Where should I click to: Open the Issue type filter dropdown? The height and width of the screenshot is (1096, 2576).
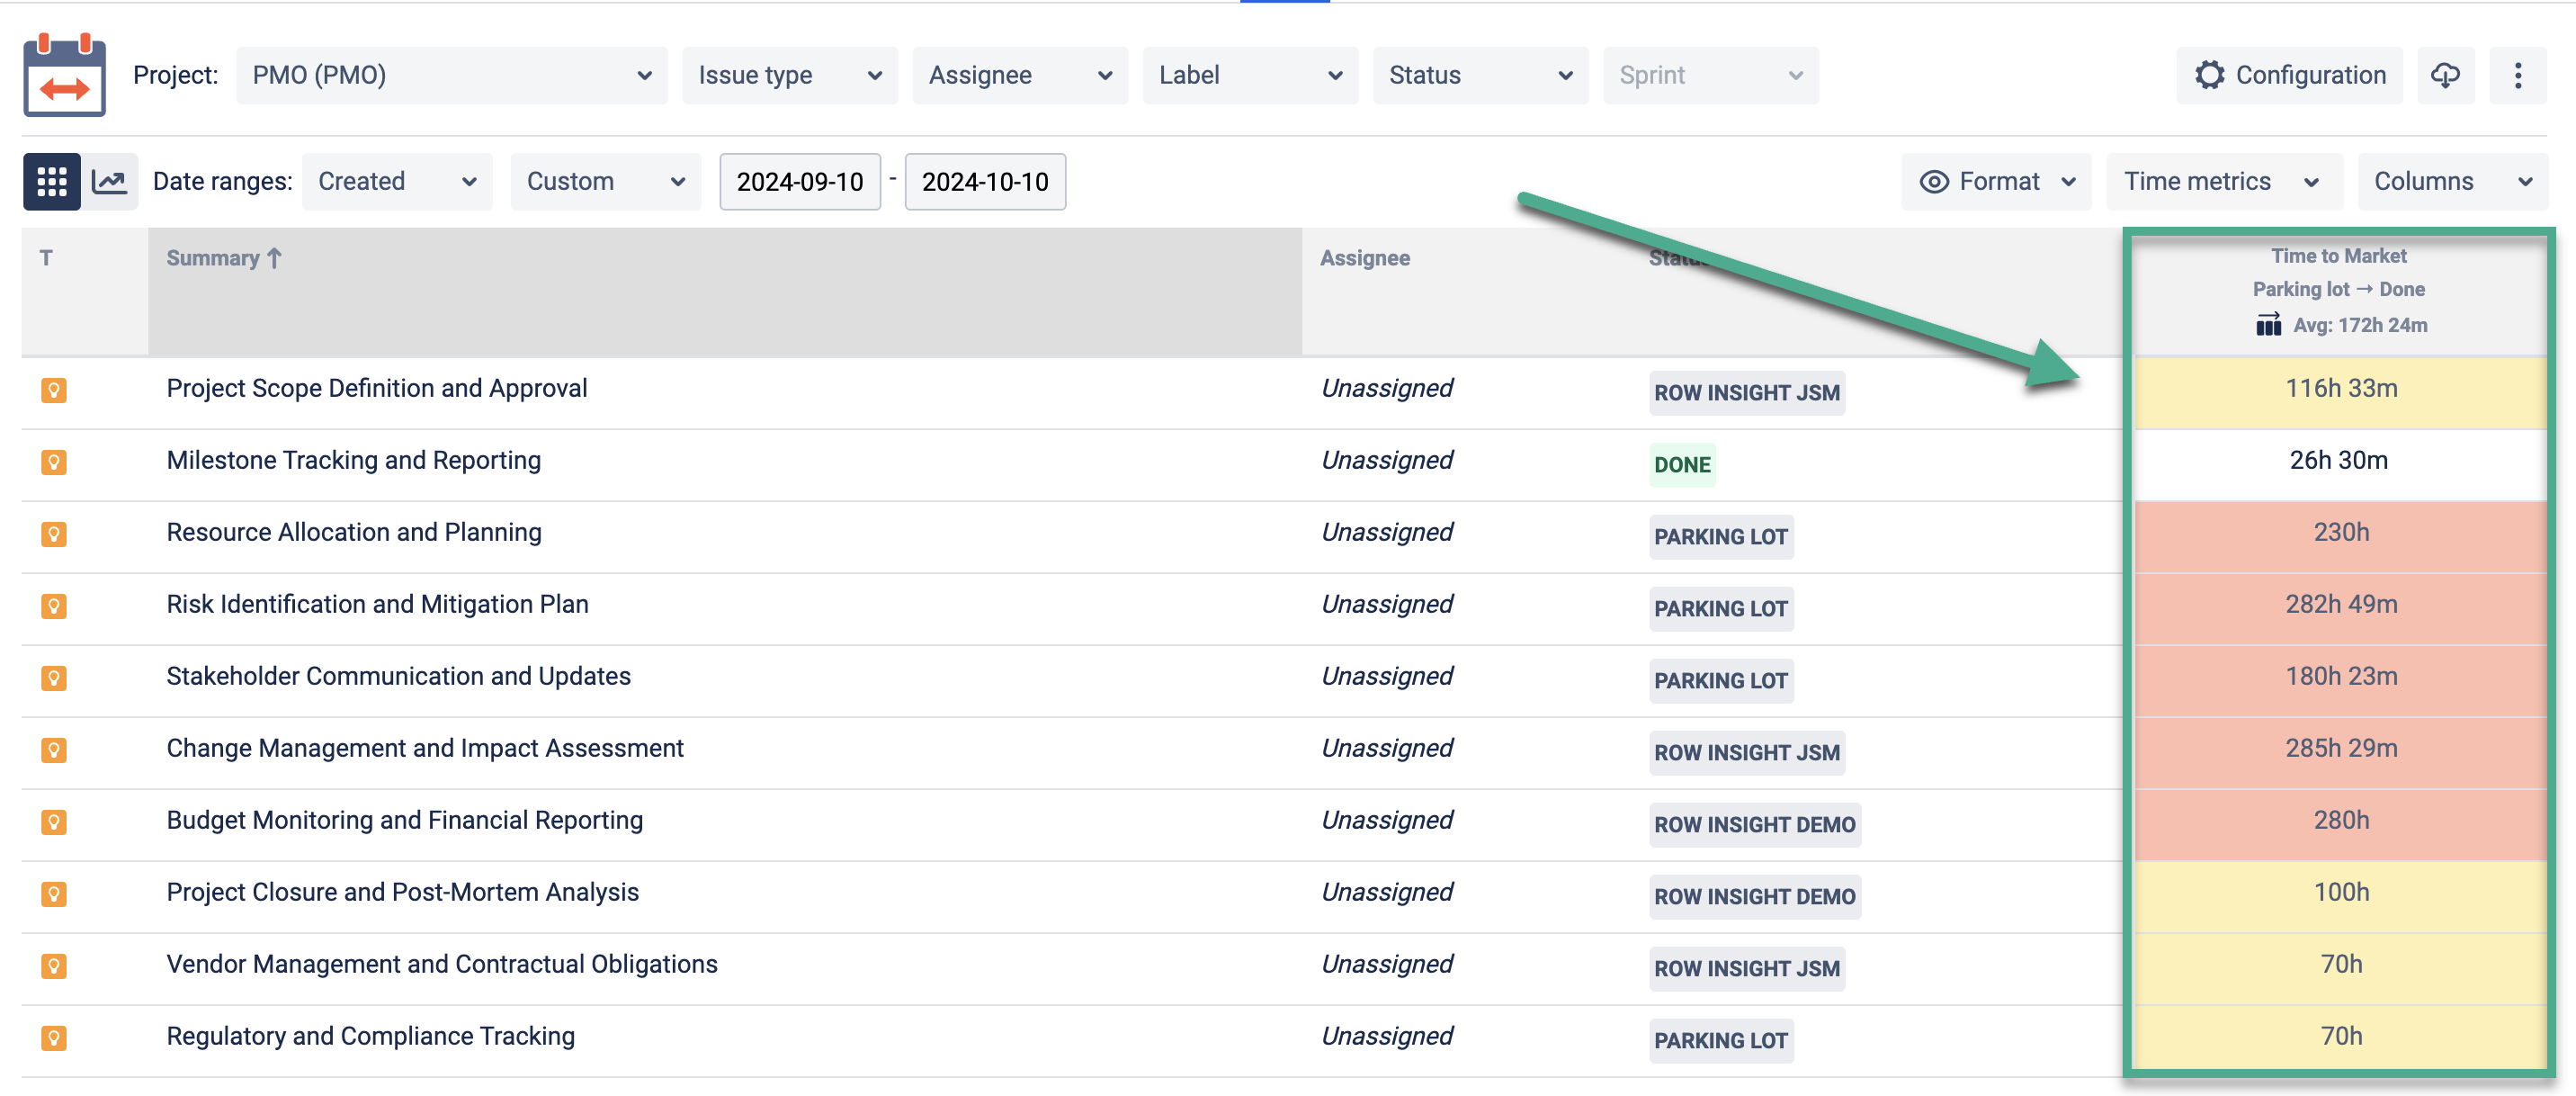click(789, 75)
